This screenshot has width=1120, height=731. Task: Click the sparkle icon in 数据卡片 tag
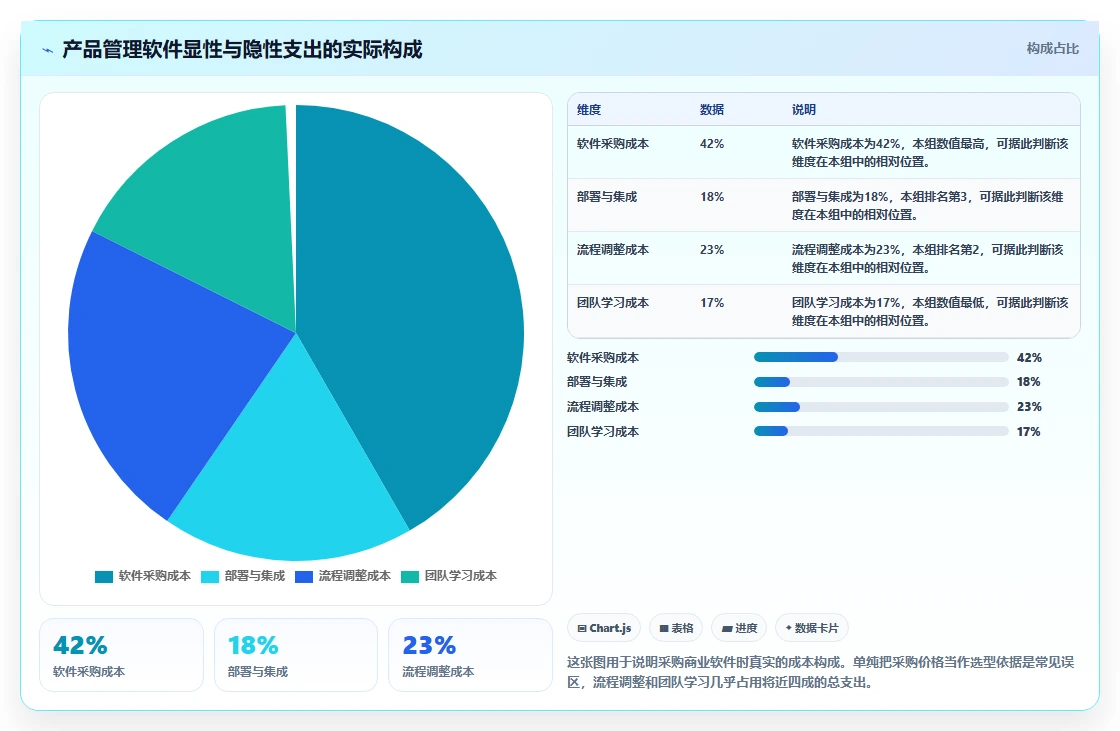(789, 628)
